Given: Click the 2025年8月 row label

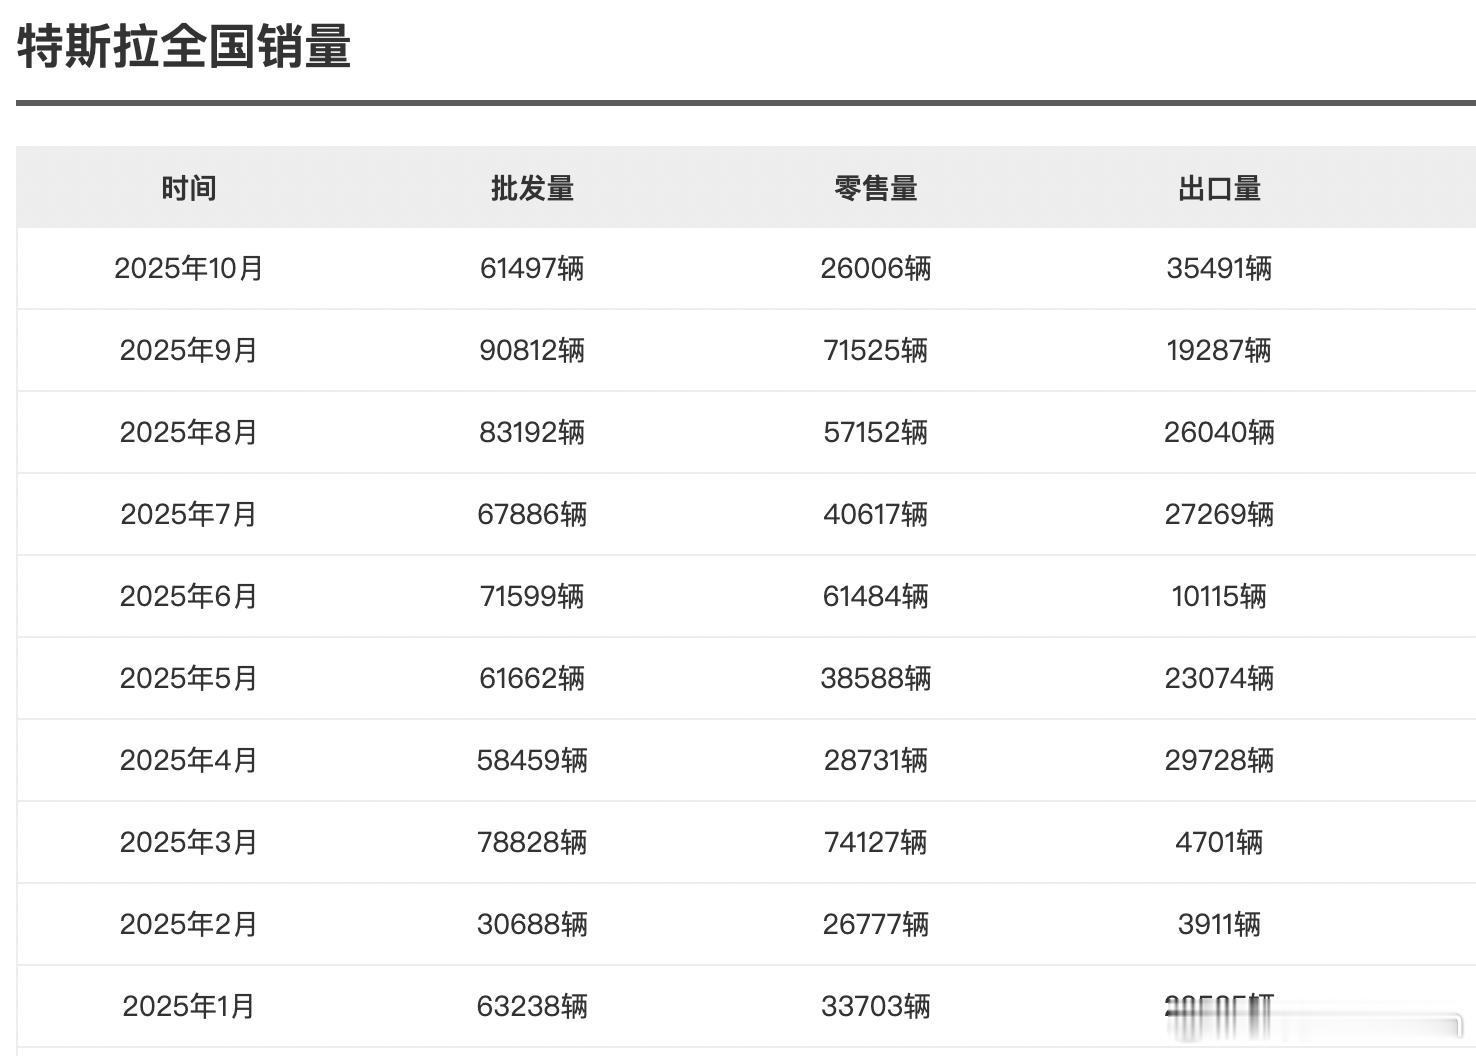Looking at the screenshot, I should pos(187,432).
